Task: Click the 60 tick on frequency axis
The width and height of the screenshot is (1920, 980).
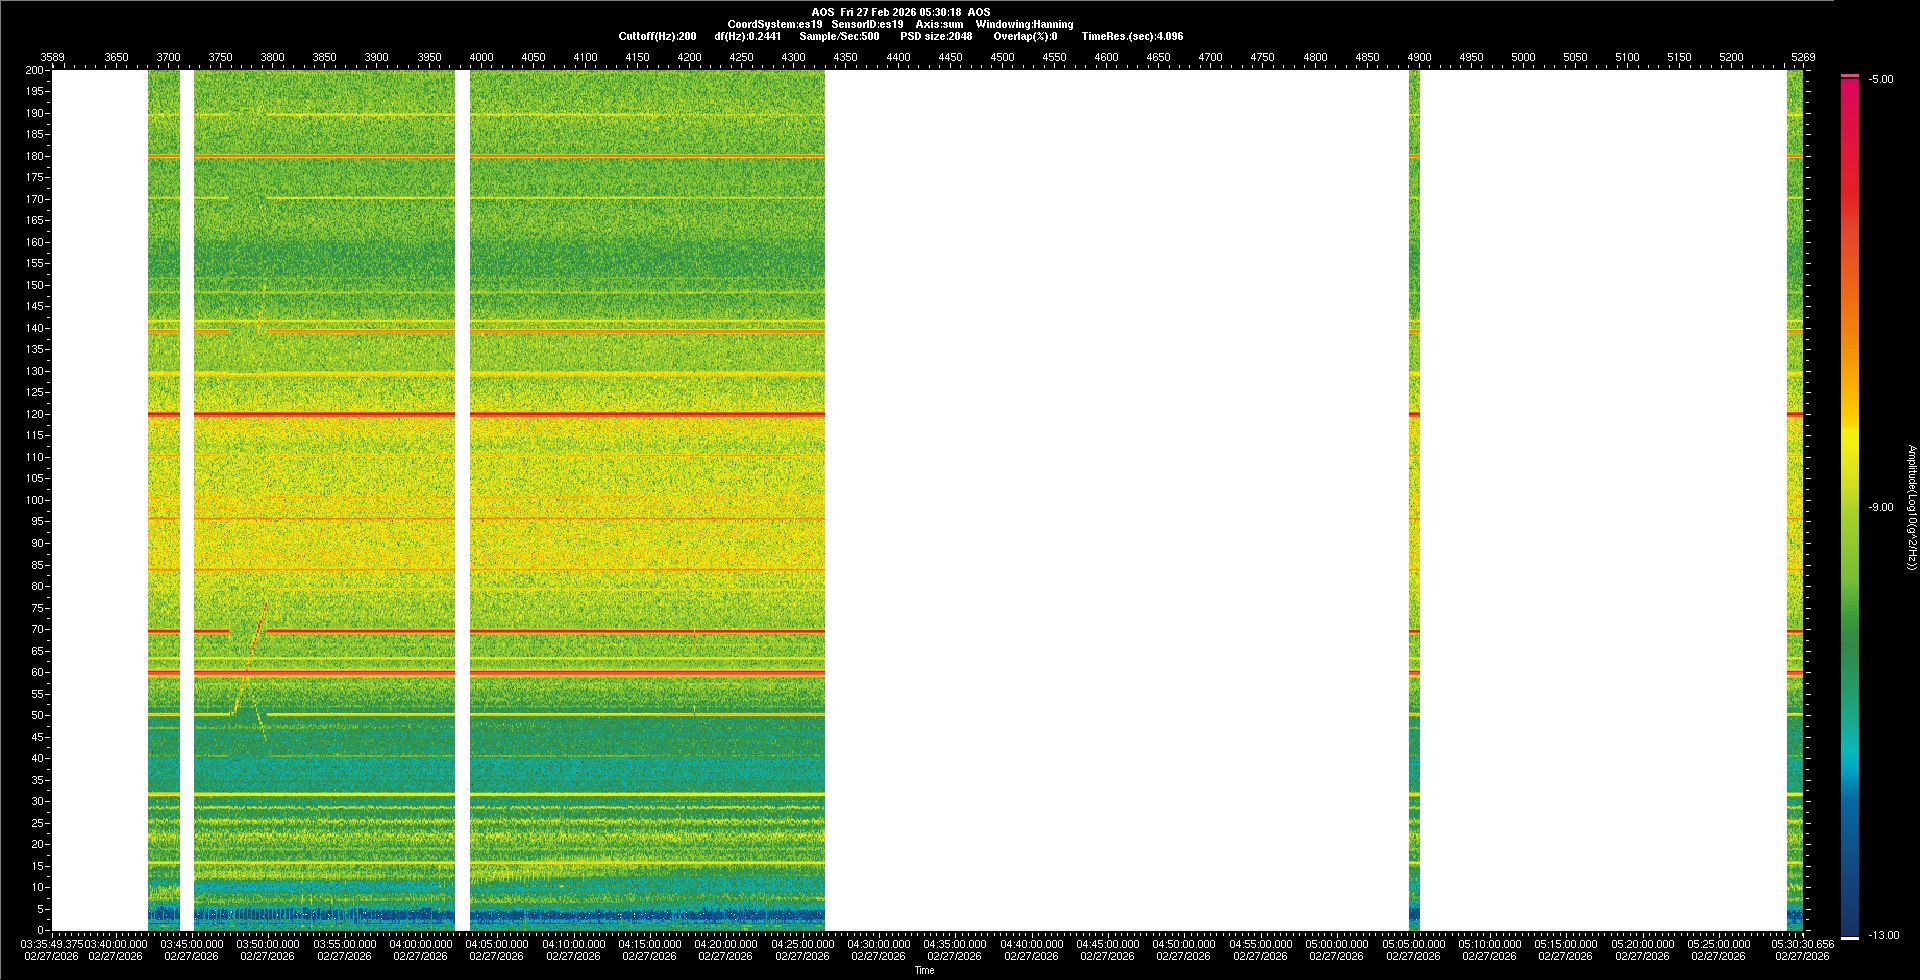Action: [37, 672]
